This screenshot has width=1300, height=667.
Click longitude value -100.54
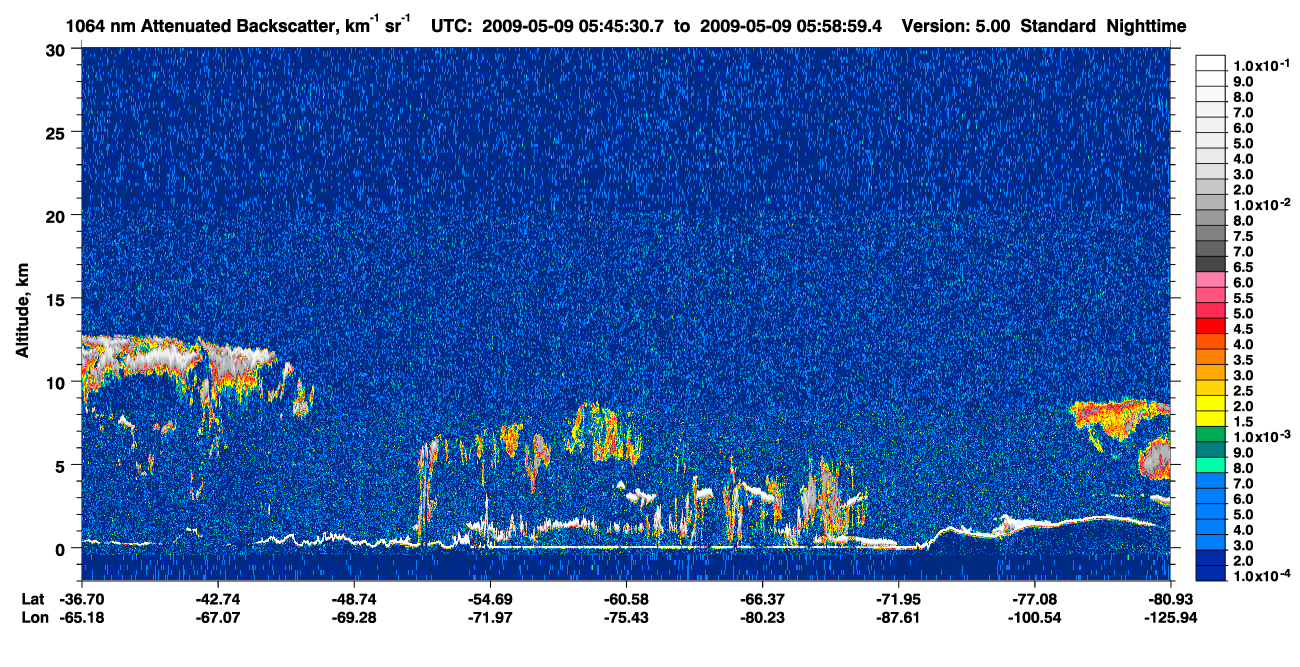point(1035,617)
